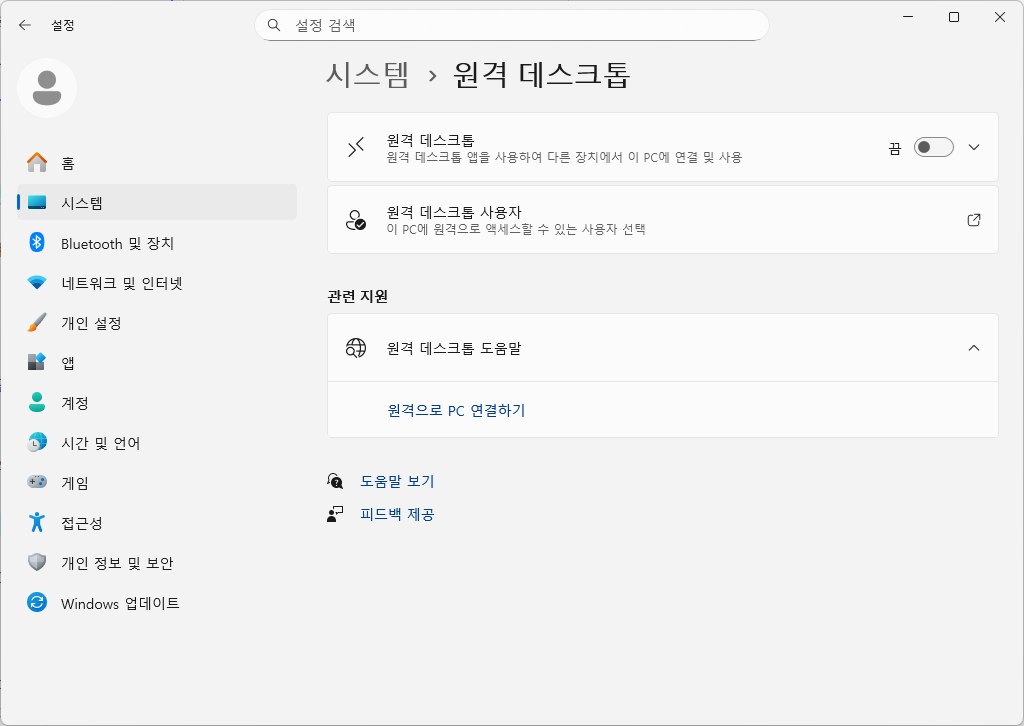1024x726 pixels.
Task: Collapse the 원격 데스크톱 도움말 section
Action: tap(974, 348)
